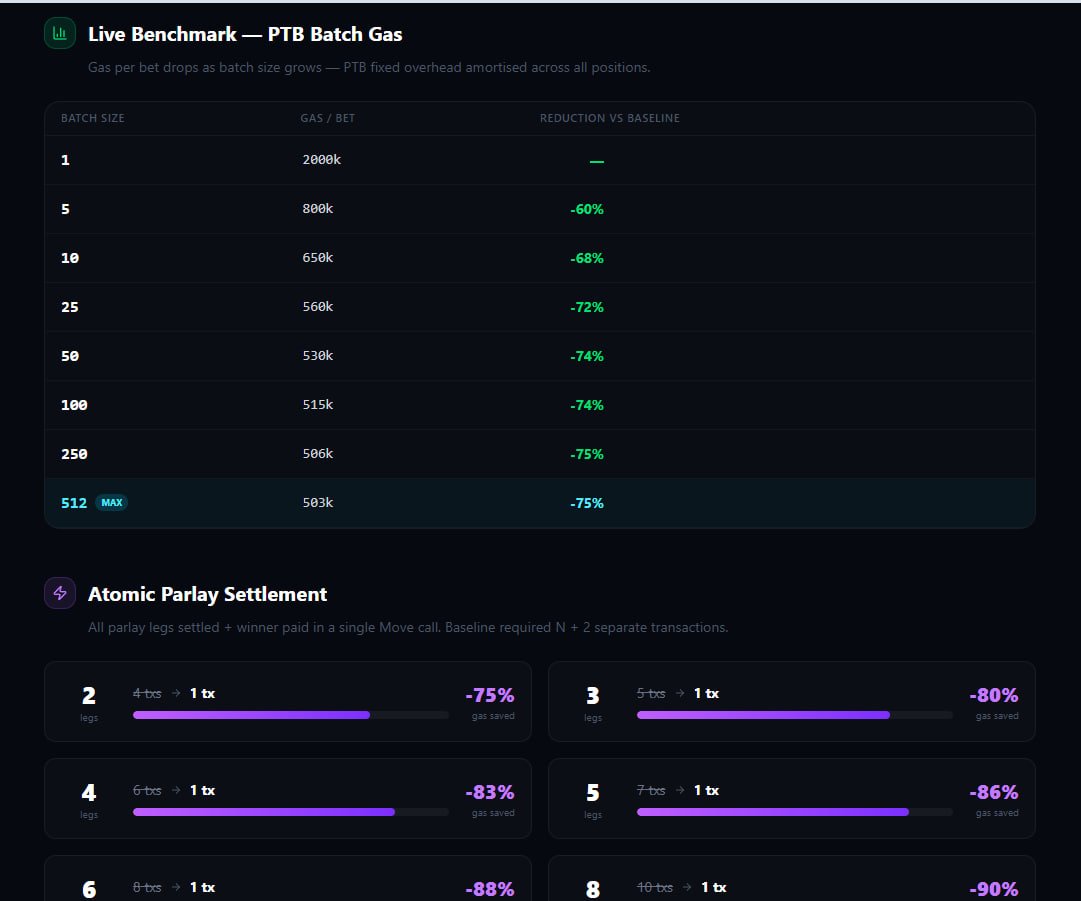Click the 2 legs number
The image size is (1081, 901).
(89, 696)
